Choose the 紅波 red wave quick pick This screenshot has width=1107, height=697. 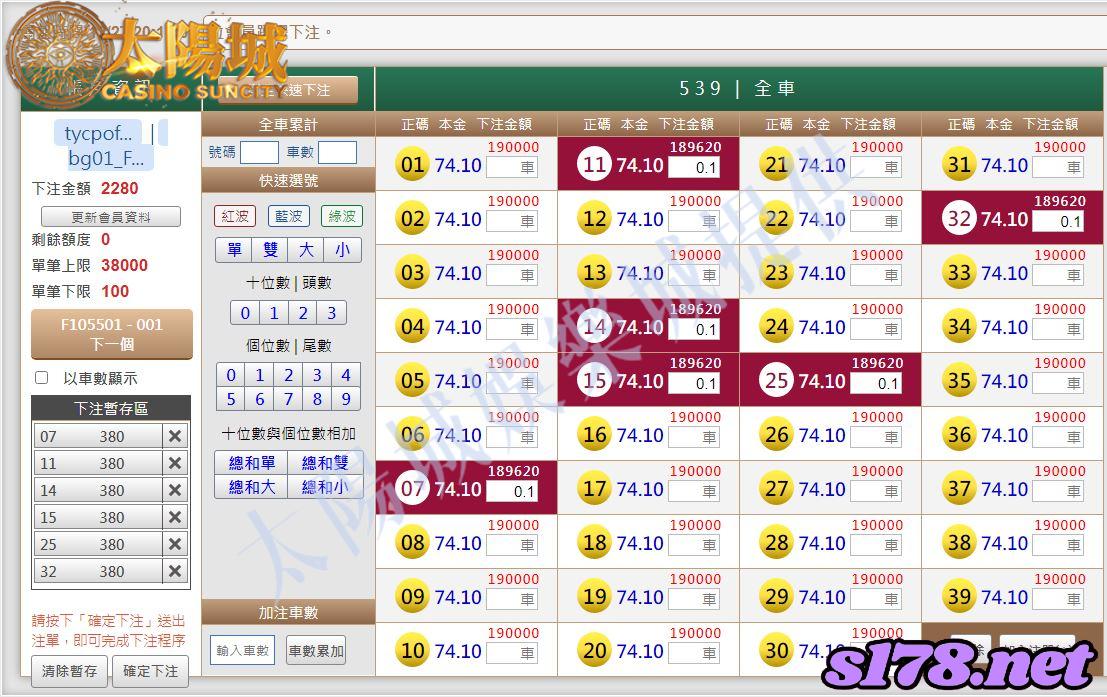point(234,216)
